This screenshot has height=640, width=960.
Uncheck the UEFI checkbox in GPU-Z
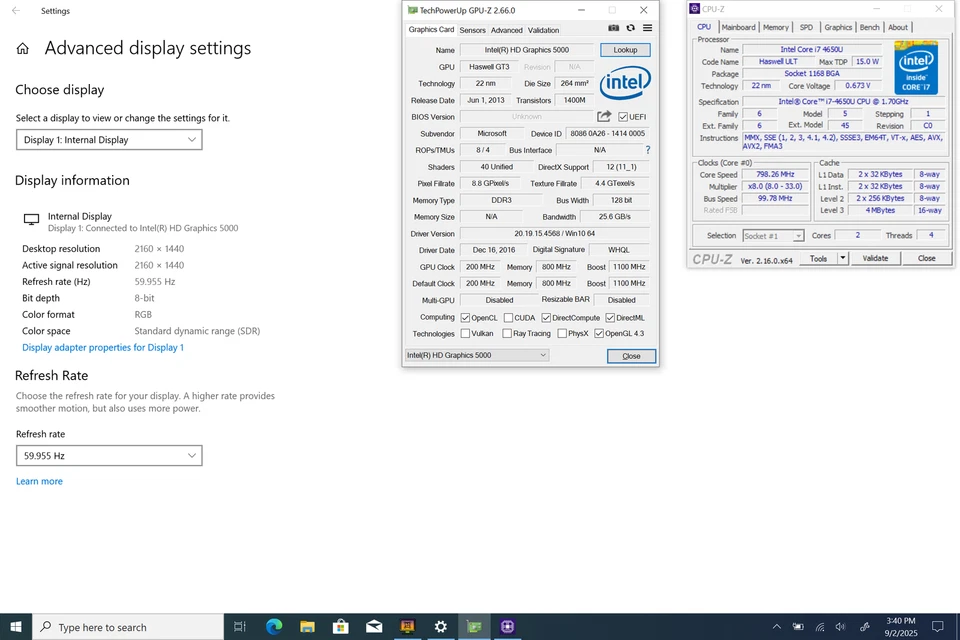(x=622, y=116)
